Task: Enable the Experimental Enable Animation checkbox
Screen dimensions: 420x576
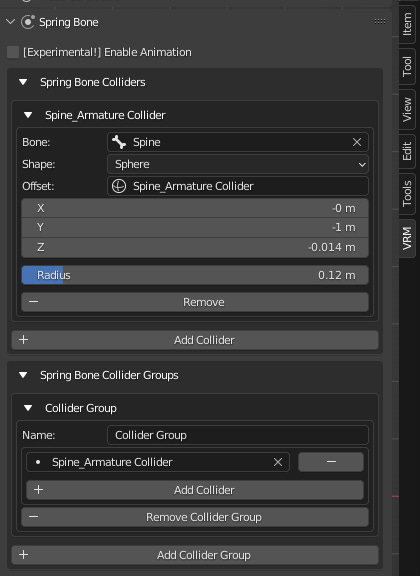Action: coord(13,52)
